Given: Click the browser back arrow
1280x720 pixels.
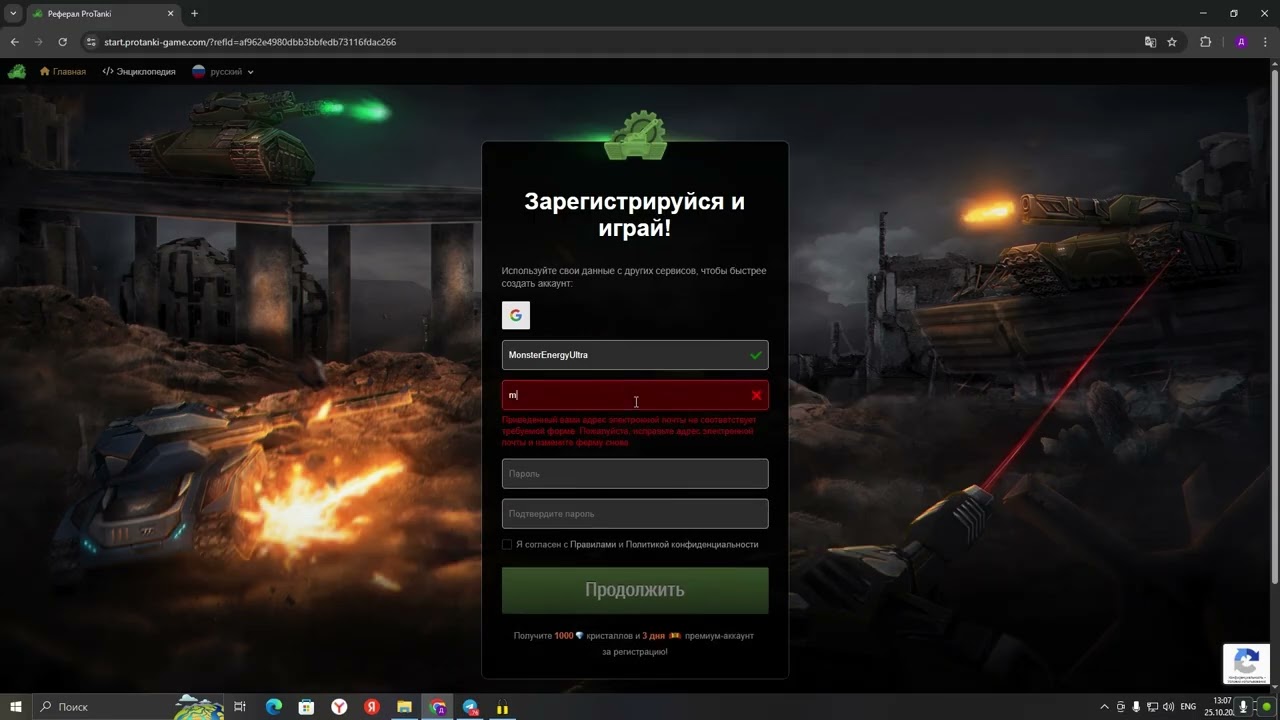Looking at the screenshot, I should click(14, 42).
